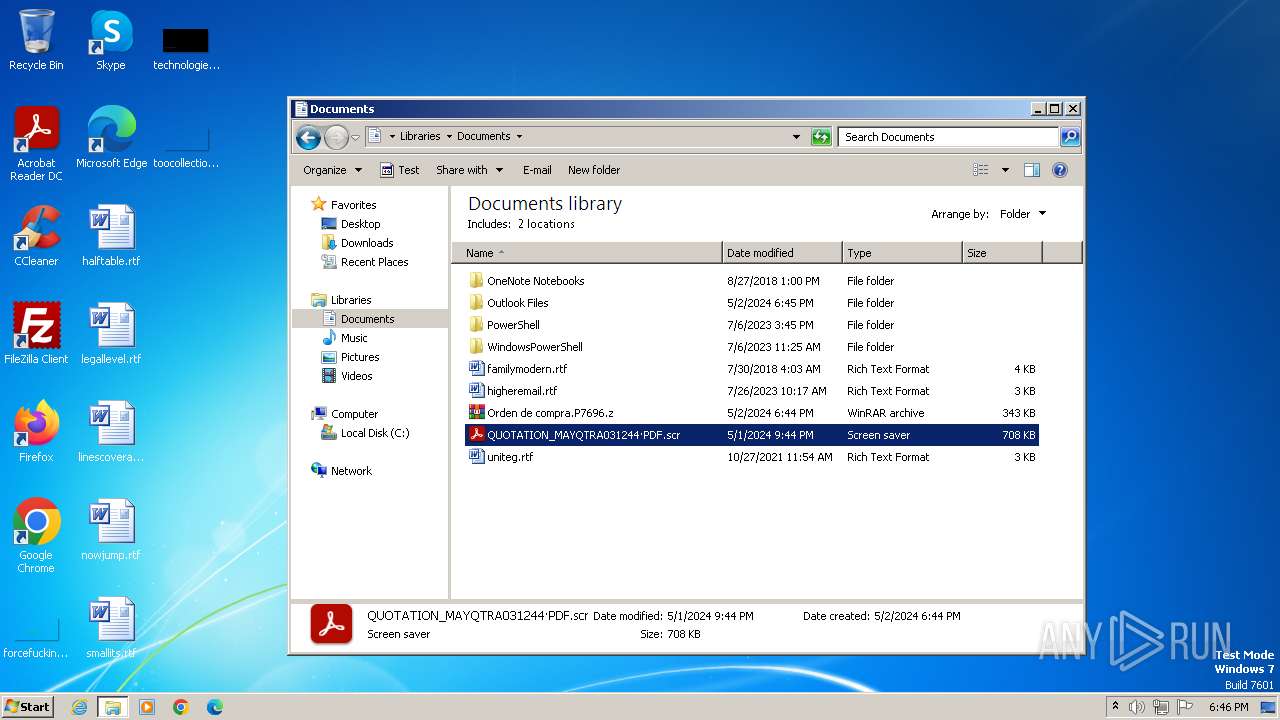This screenshot has height=720, width=1280.
Task: Click Windows Explorer taskbar button
Action: click(x=113, y=707)
